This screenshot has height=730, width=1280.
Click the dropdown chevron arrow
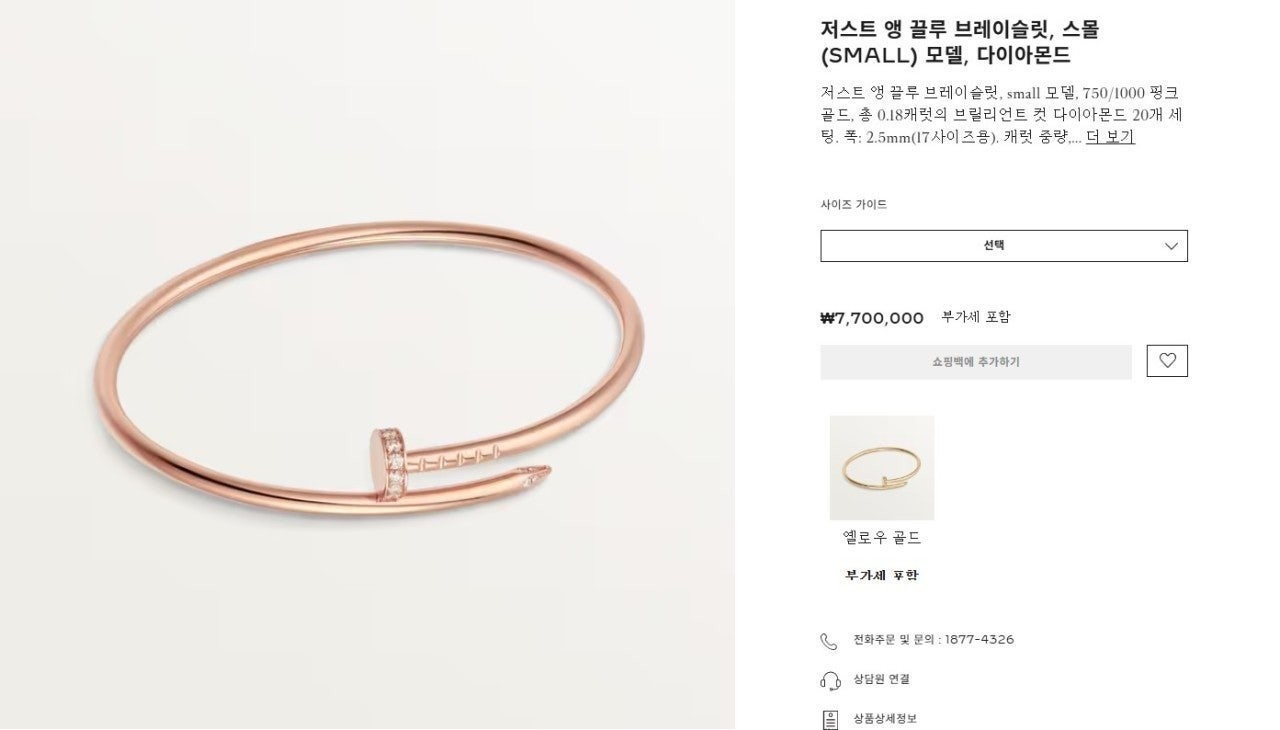(x=1171, y=246)
